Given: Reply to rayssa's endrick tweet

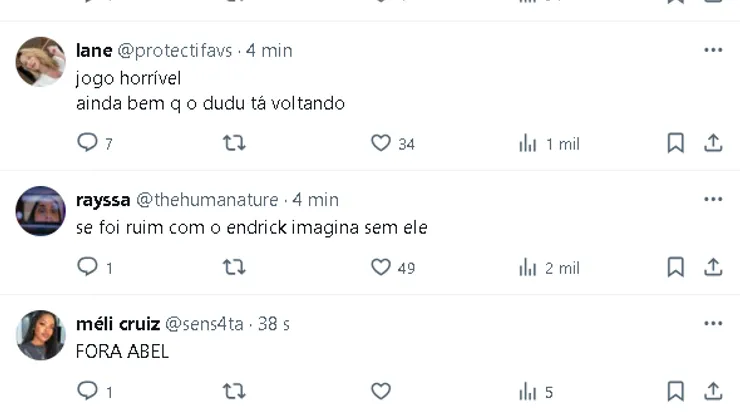Looking at the screenshot, I should [x=88, y=268].
